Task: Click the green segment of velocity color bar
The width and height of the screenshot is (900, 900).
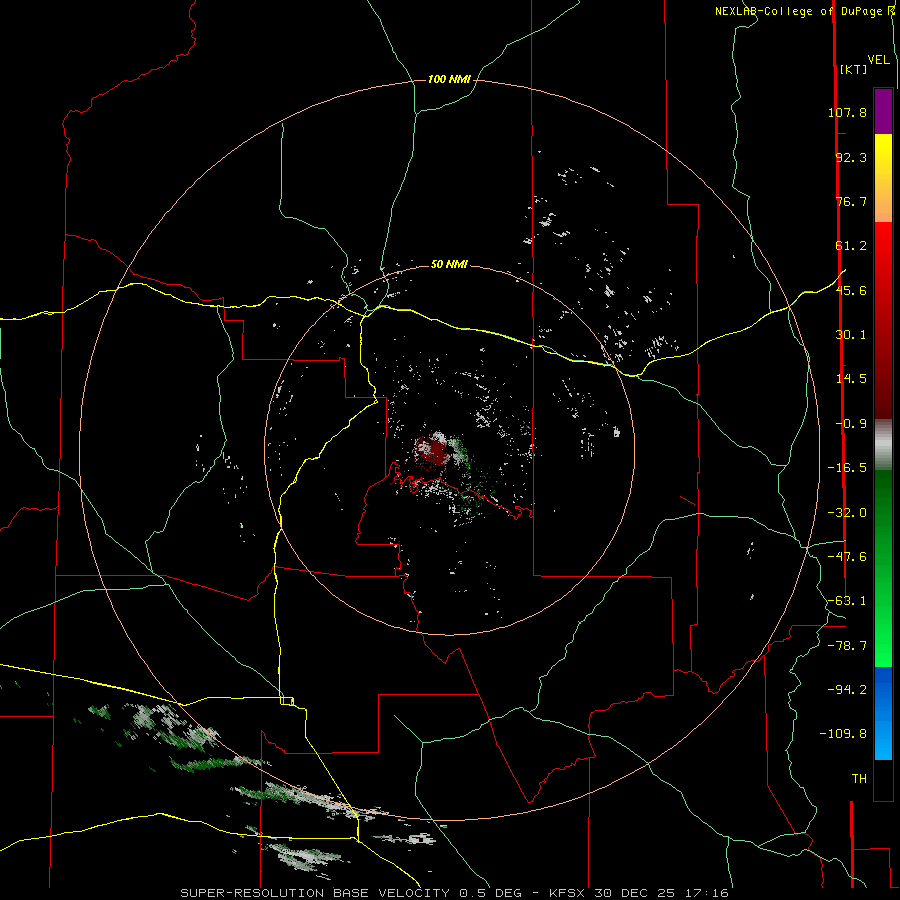Action: (x=883, y=568)
